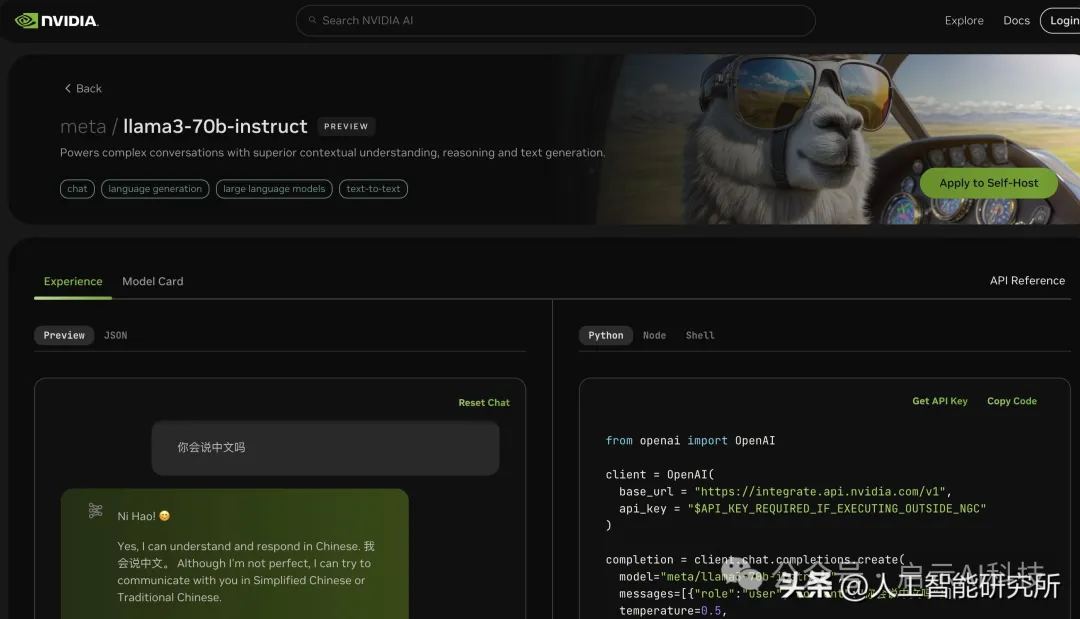Click the user message 你会说中文吗
The height and width of the screenshot is (619, 1080).
click(325, 448)
